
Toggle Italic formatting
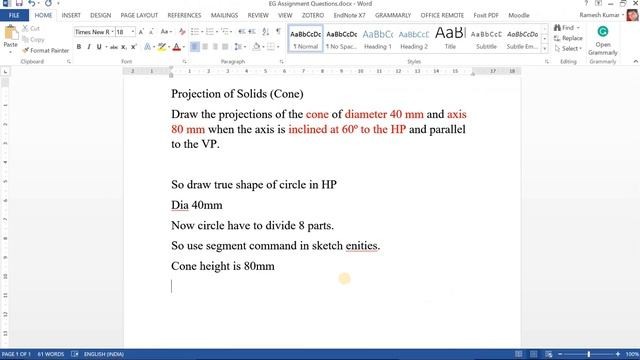[x=89, y=47]
